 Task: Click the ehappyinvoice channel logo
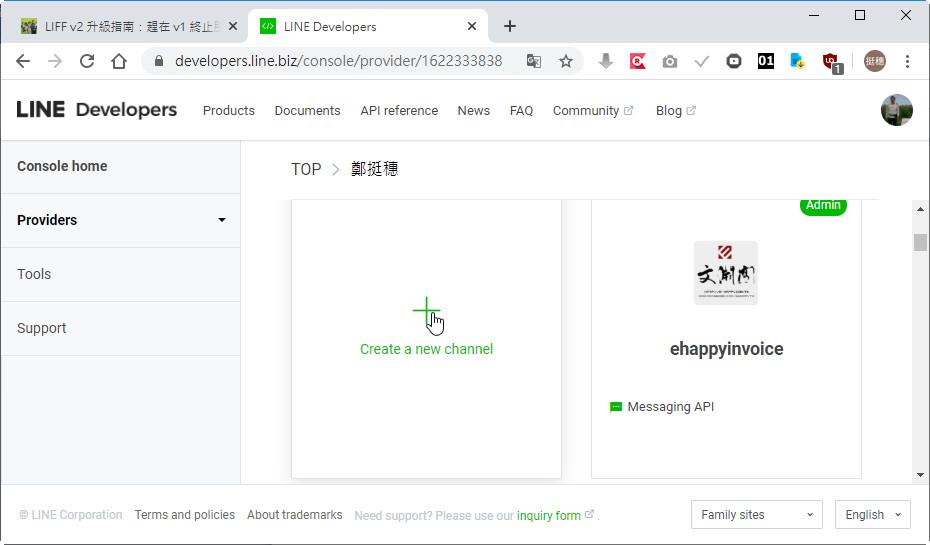tap(726, 273)
